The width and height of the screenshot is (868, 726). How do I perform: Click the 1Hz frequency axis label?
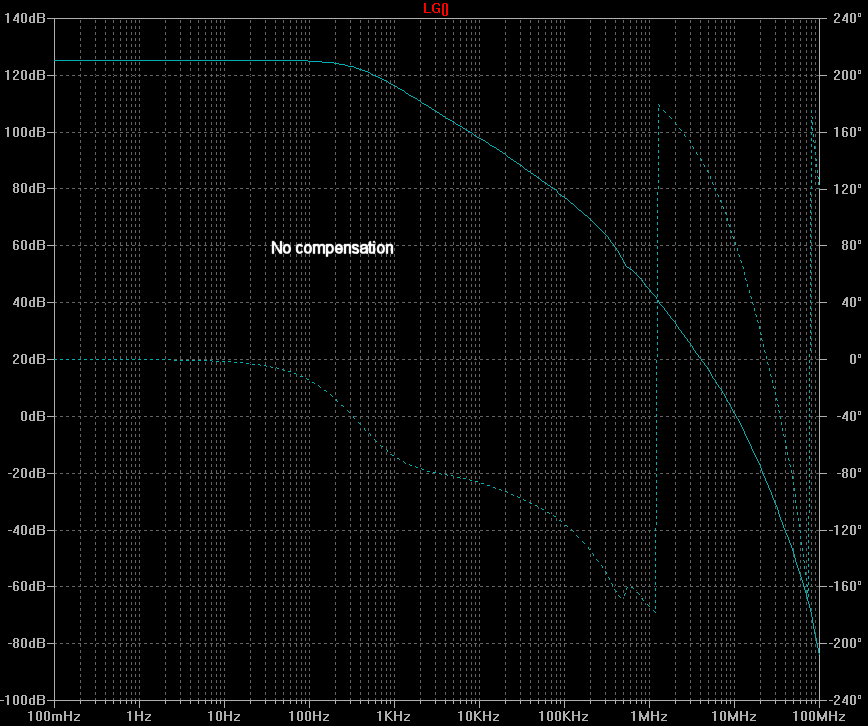(139, 717)
